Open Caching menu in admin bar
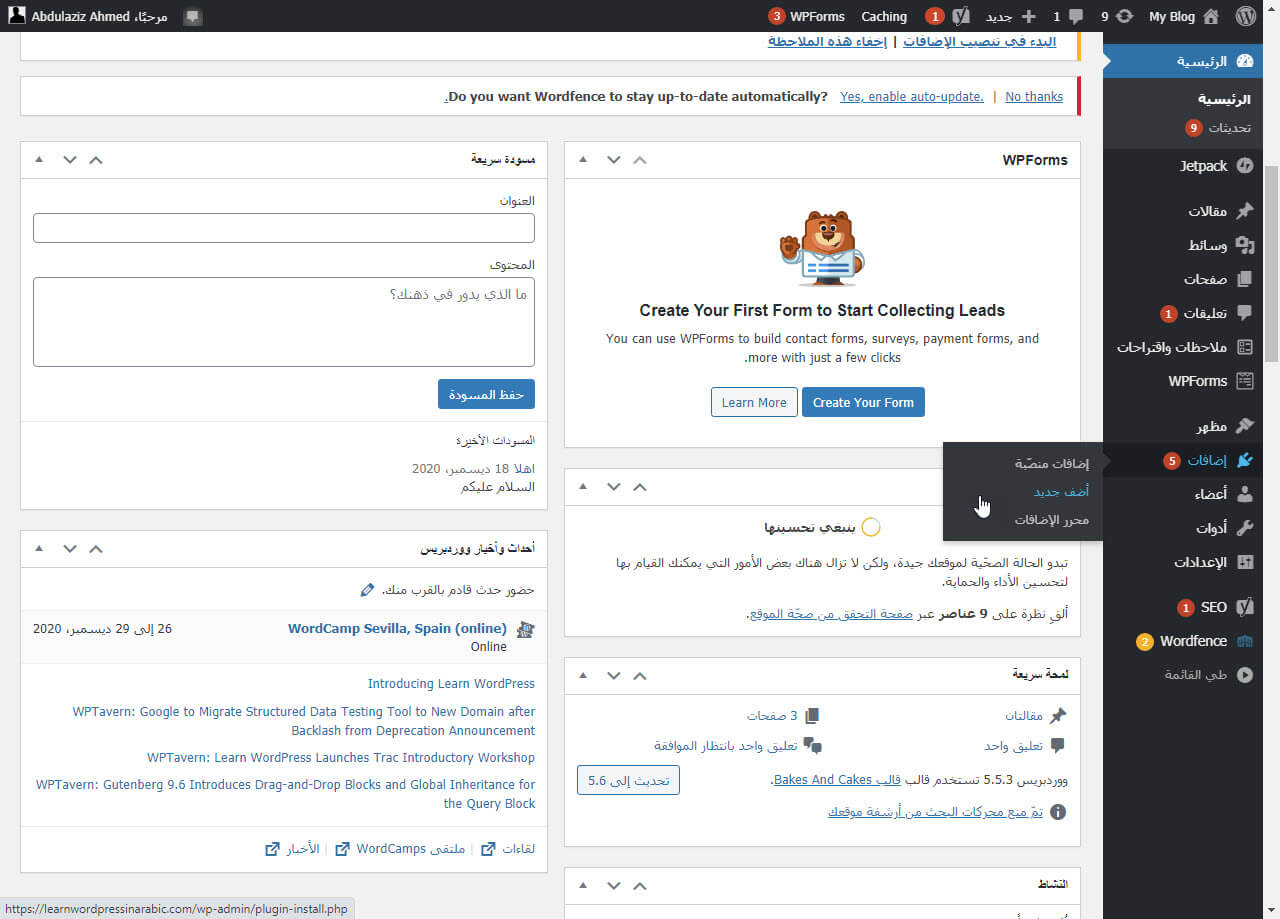 tap(884, 16)
